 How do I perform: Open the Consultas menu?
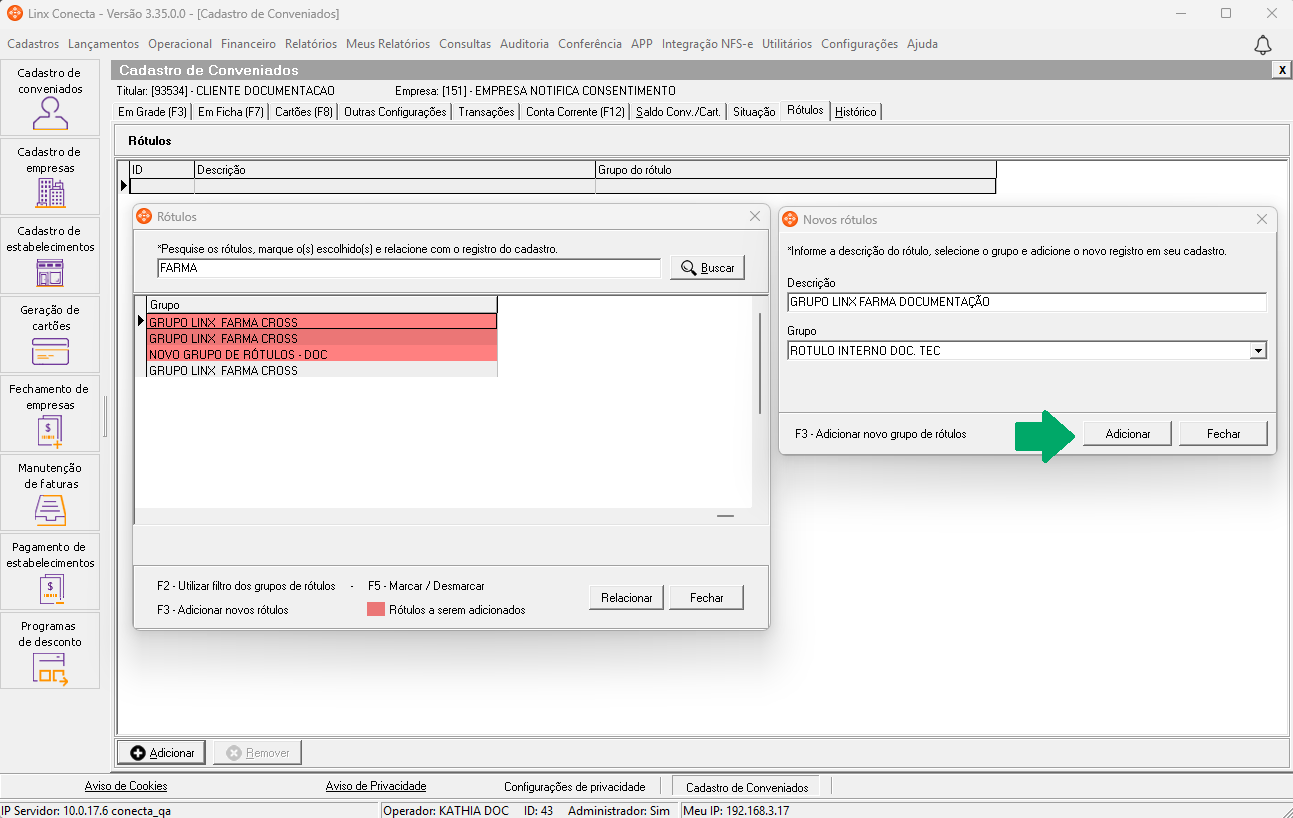[x=465, y=44]
